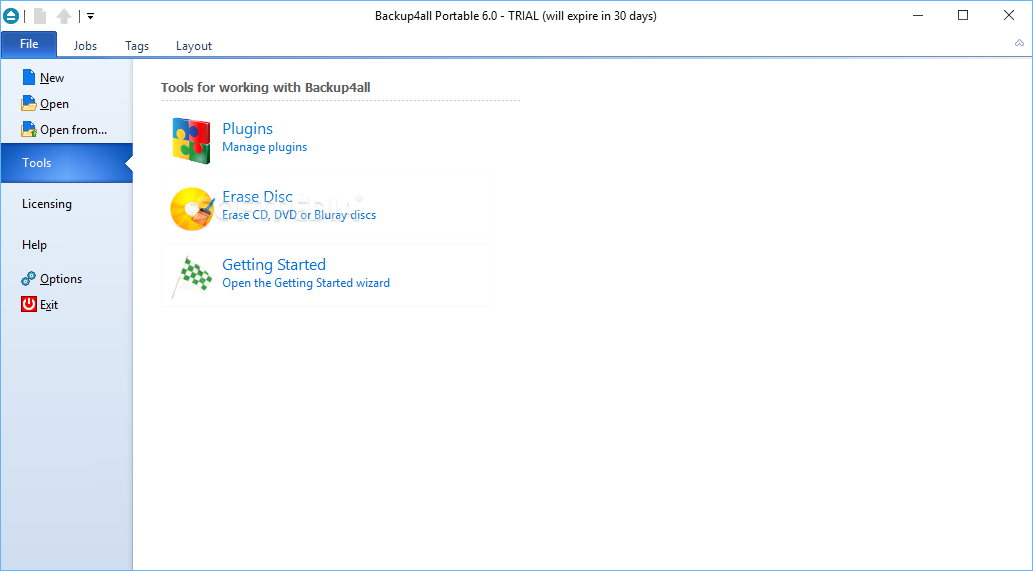1033x571 pixels.
Task: Choose New in the File menu
Action: point(51,78)
